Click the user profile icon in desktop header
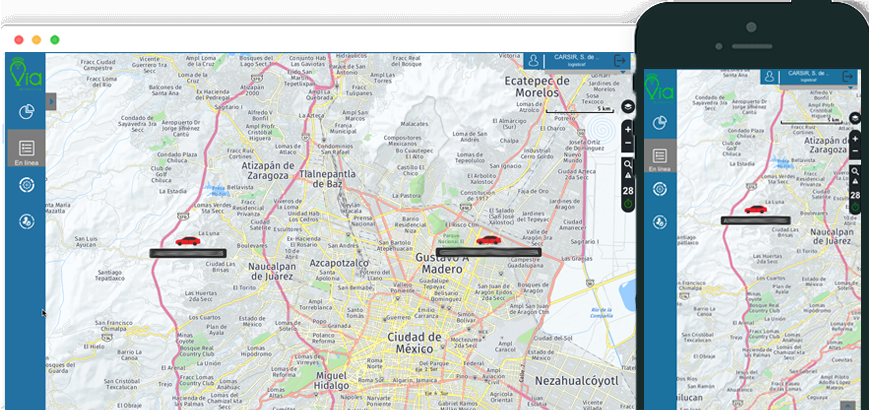The width and height of the screenshot is (870, 410). 535,62
